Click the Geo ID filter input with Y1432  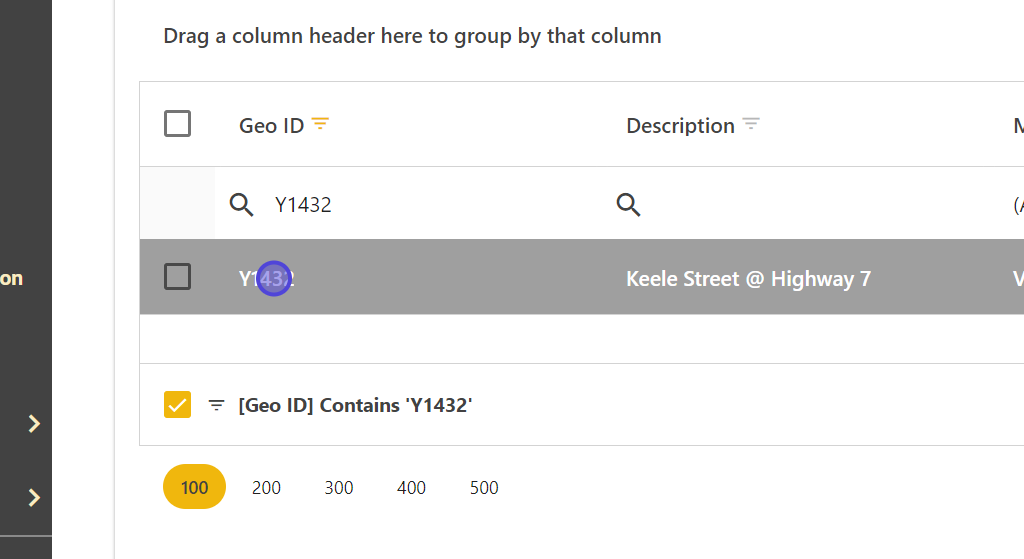coord(420,205)
